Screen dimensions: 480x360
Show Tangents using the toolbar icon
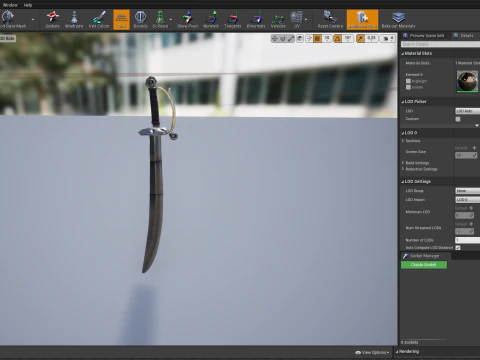pos(232,19)
